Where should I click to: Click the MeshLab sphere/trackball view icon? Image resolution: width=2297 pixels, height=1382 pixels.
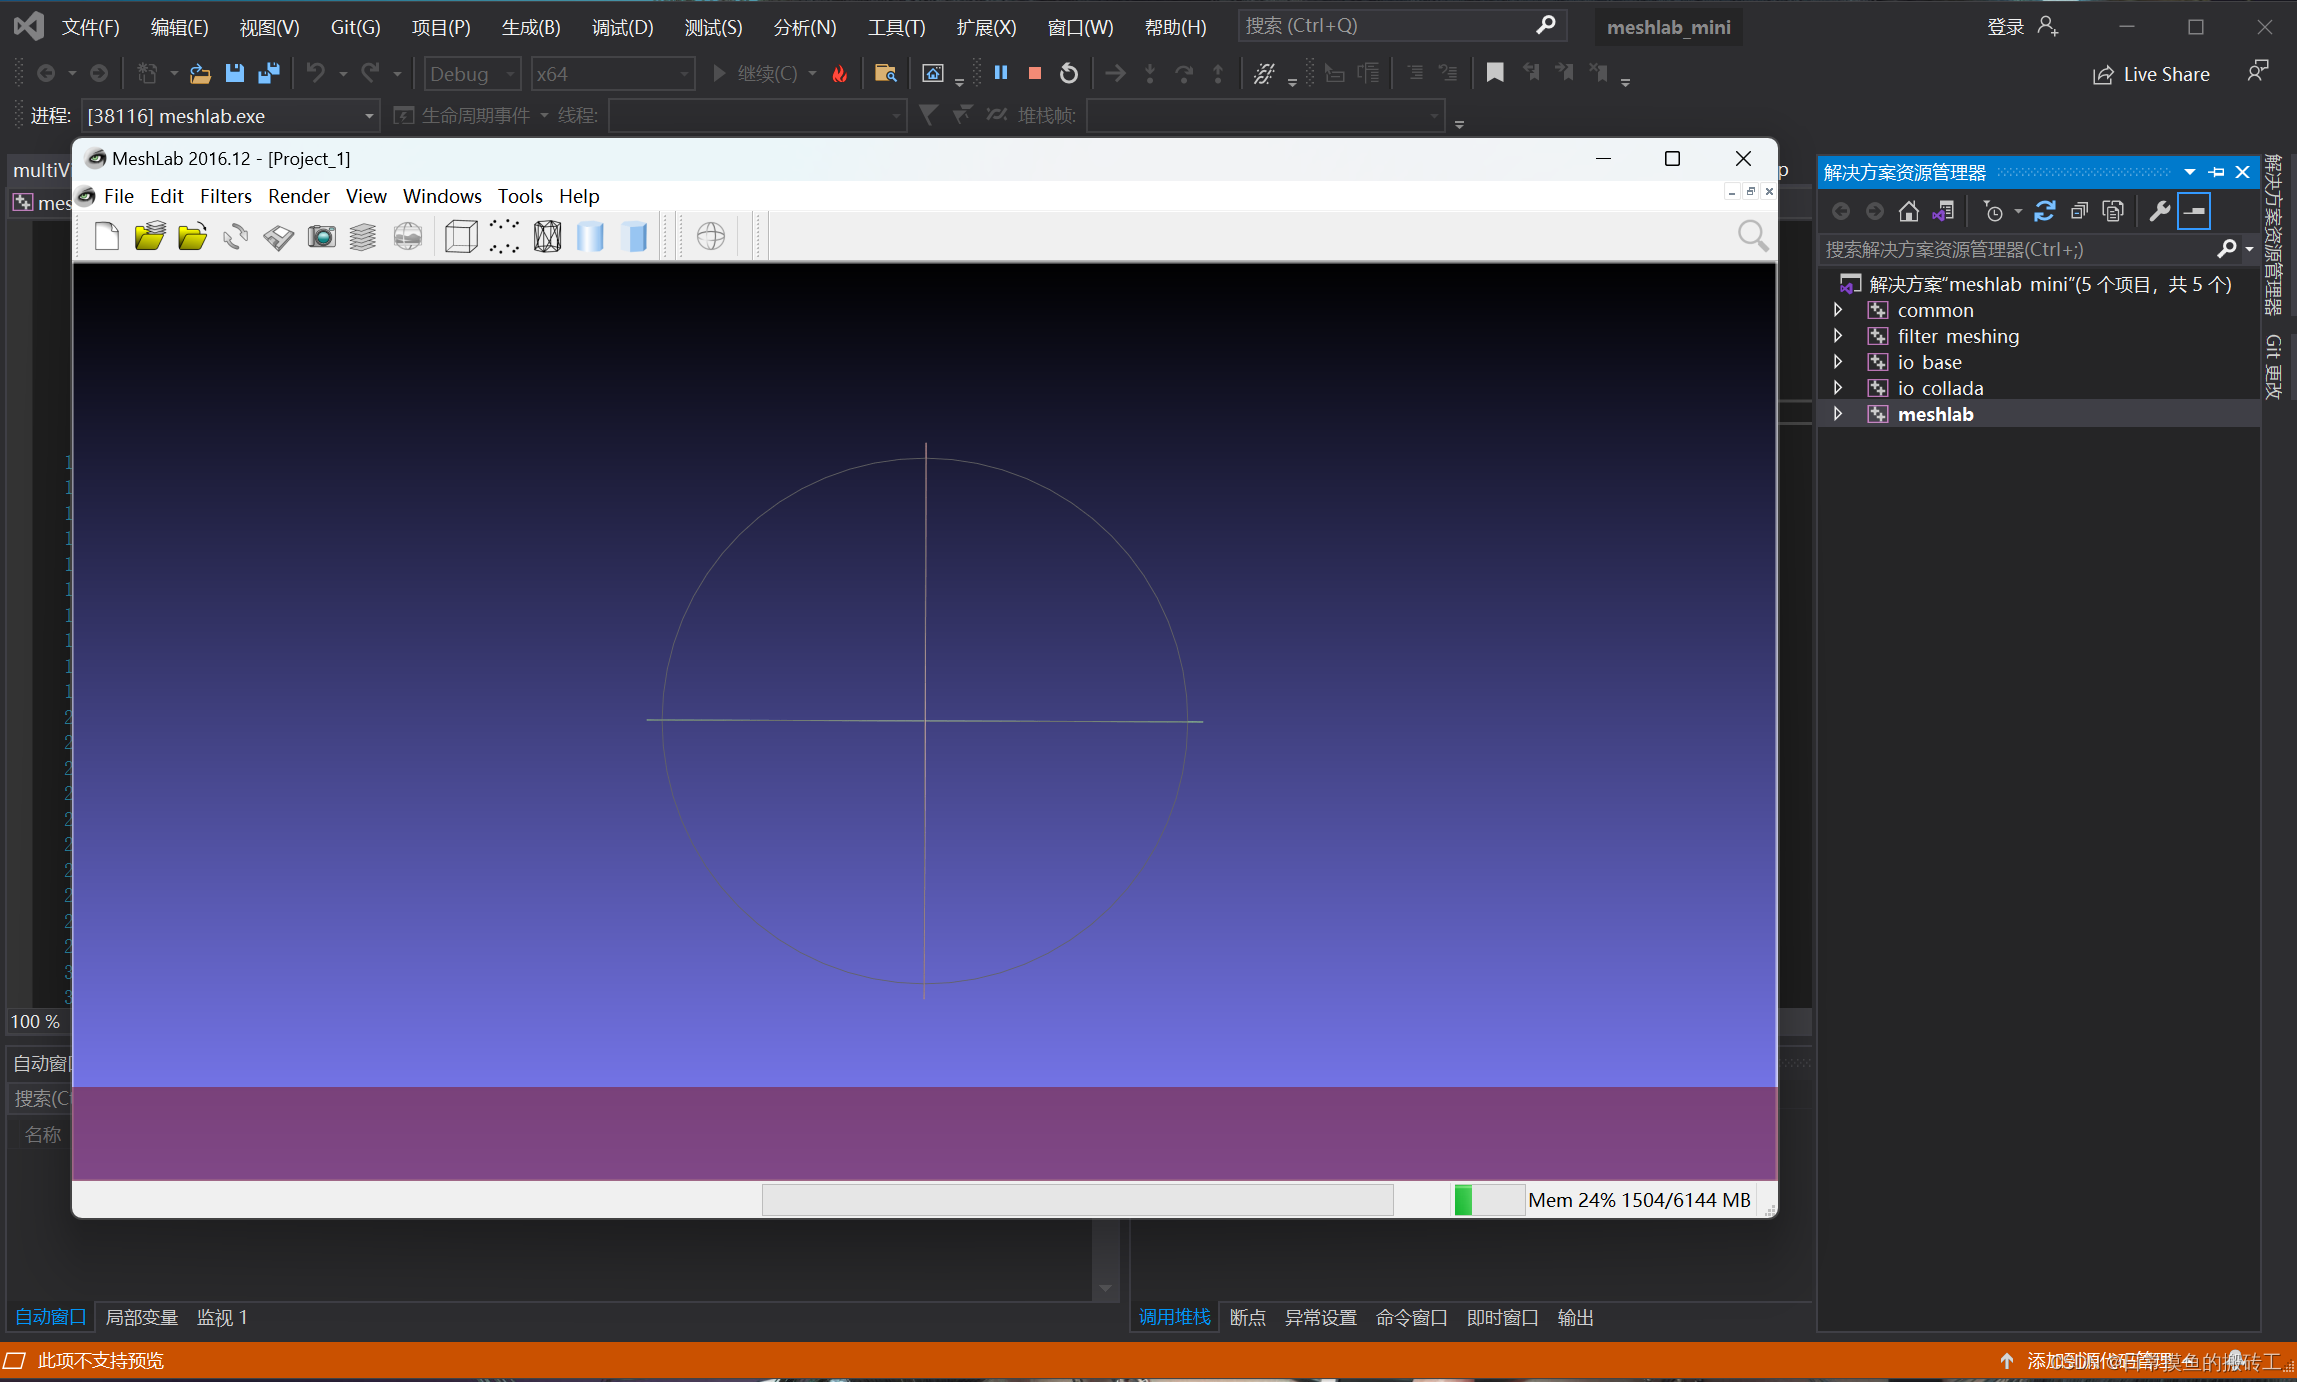pos(710,236)
